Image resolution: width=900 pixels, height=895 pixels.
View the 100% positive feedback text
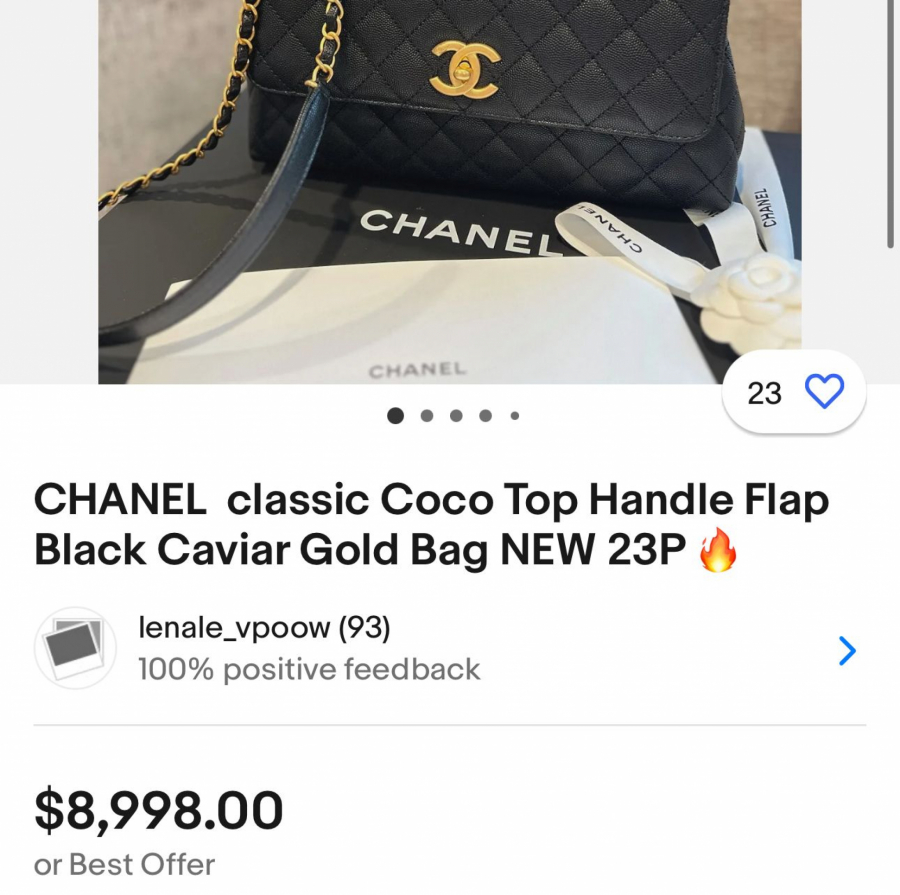click(309, 669)
